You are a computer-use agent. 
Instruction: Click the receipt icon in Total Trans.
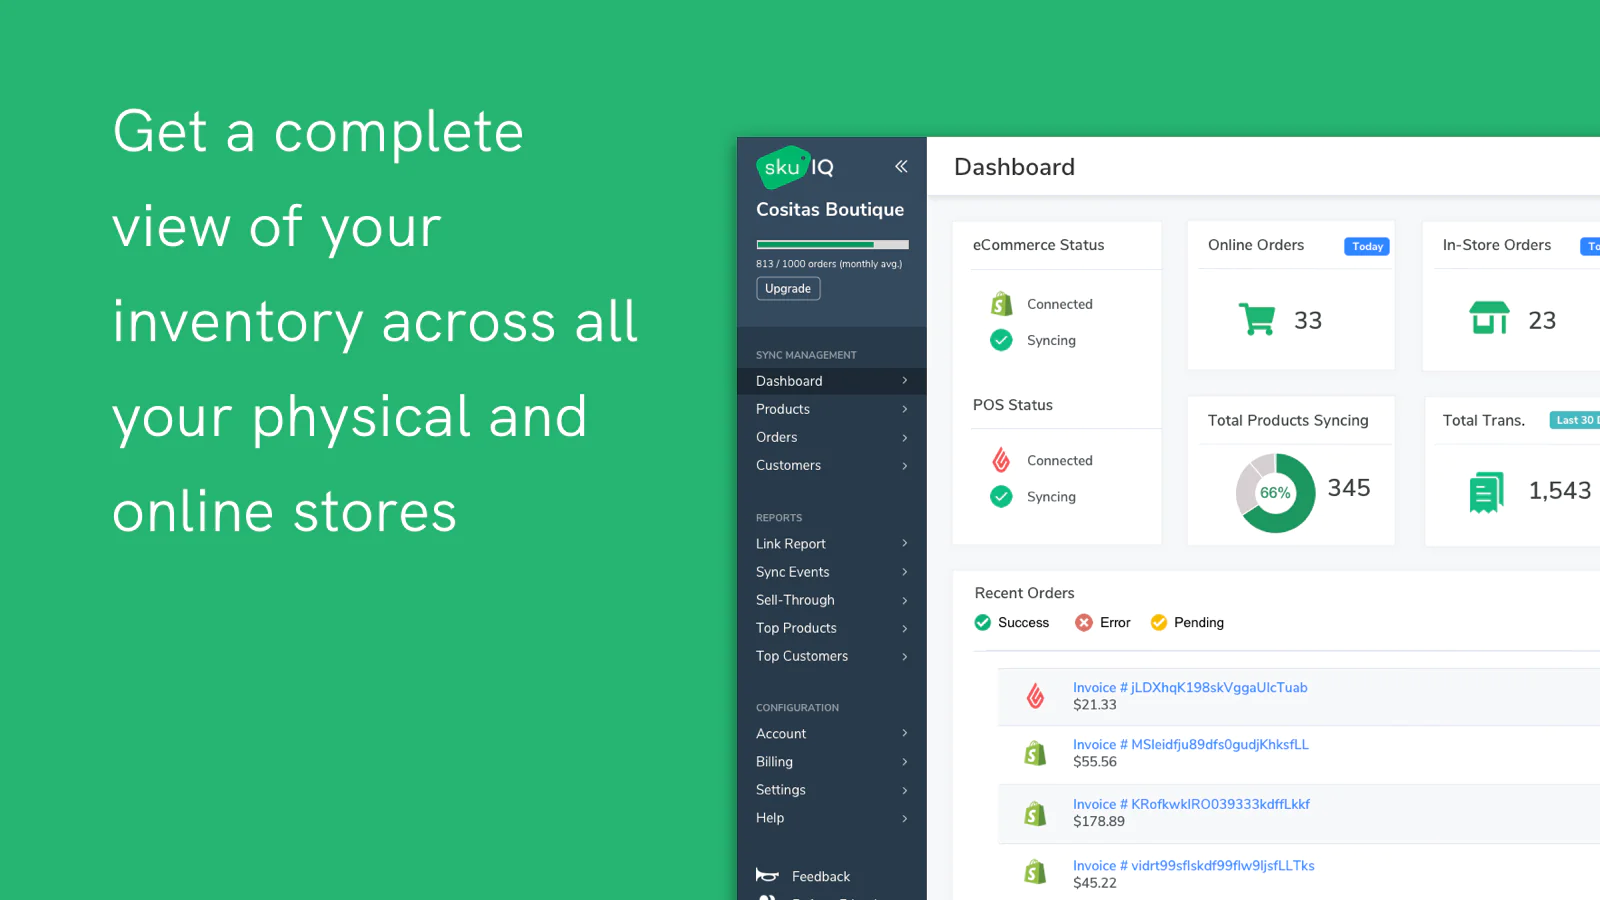[1487, 491]
